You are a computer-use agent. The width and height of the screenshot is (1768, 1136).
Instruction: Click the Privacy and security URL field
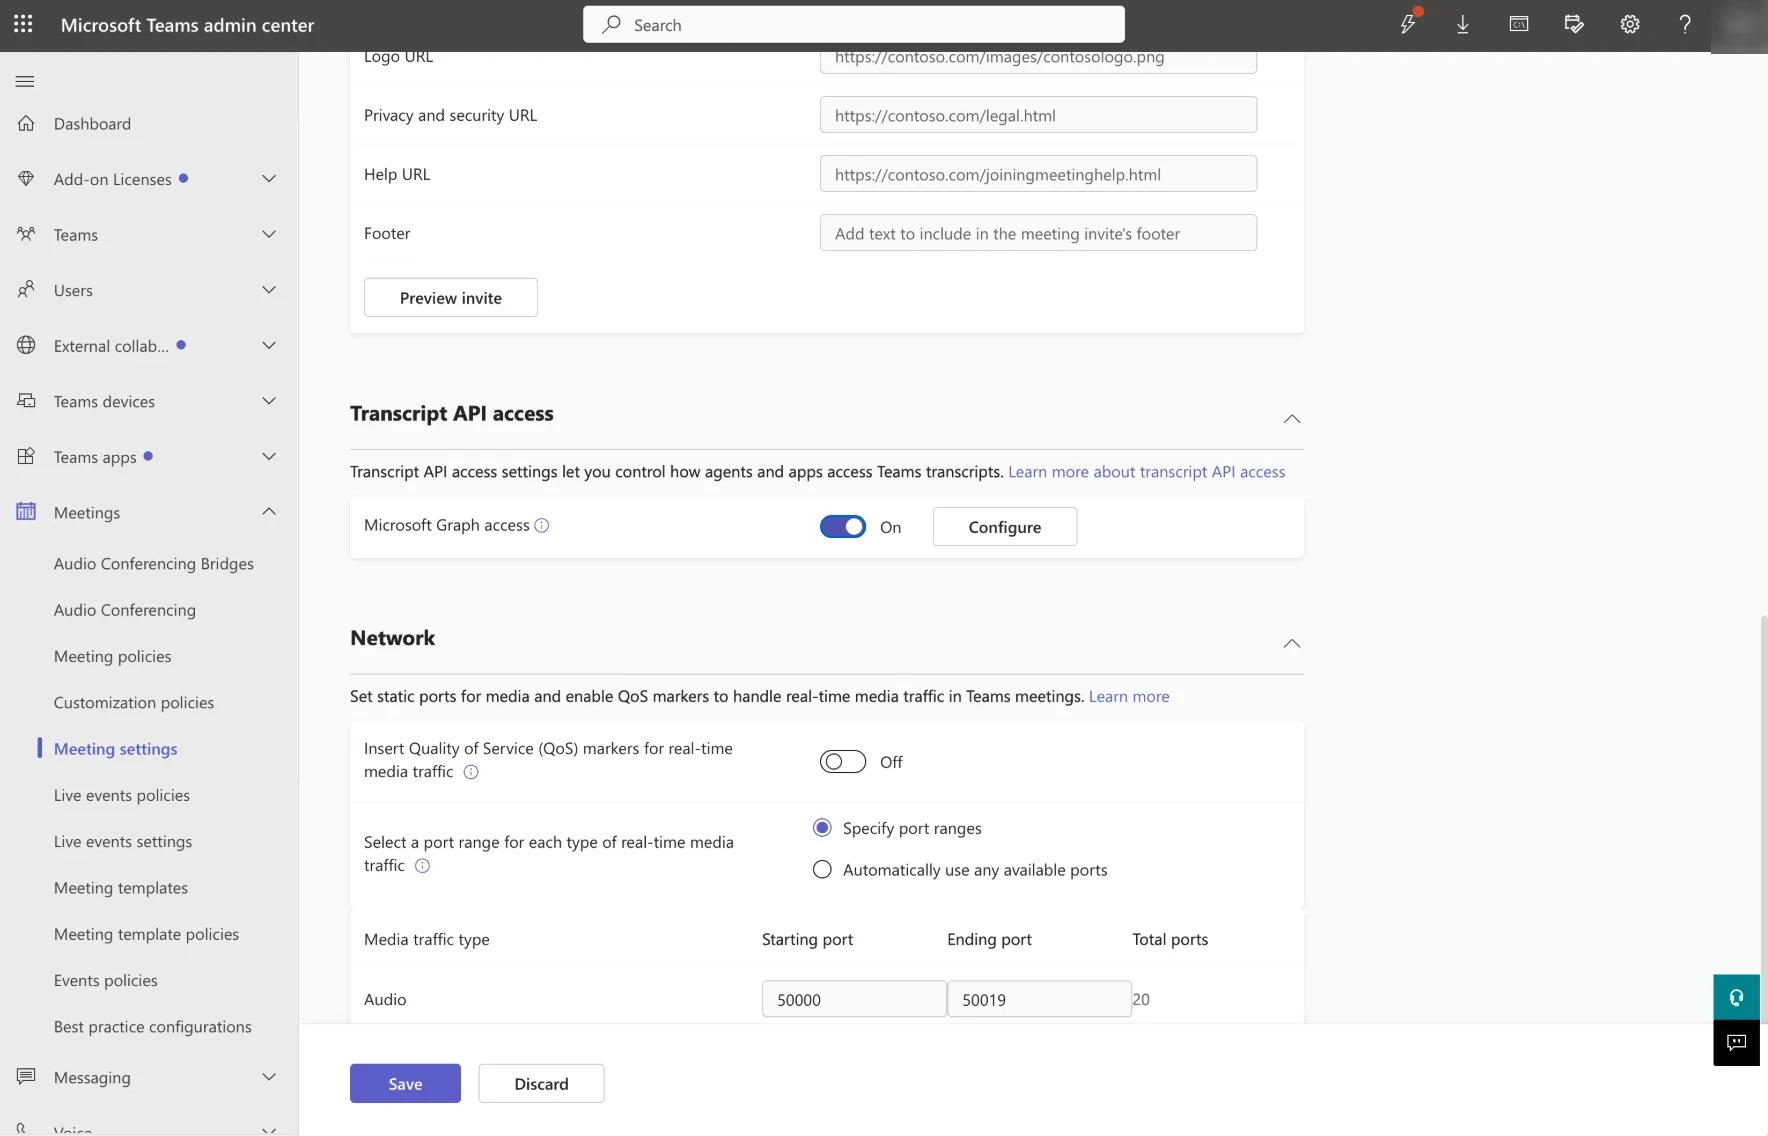[x=1038, y=115]
